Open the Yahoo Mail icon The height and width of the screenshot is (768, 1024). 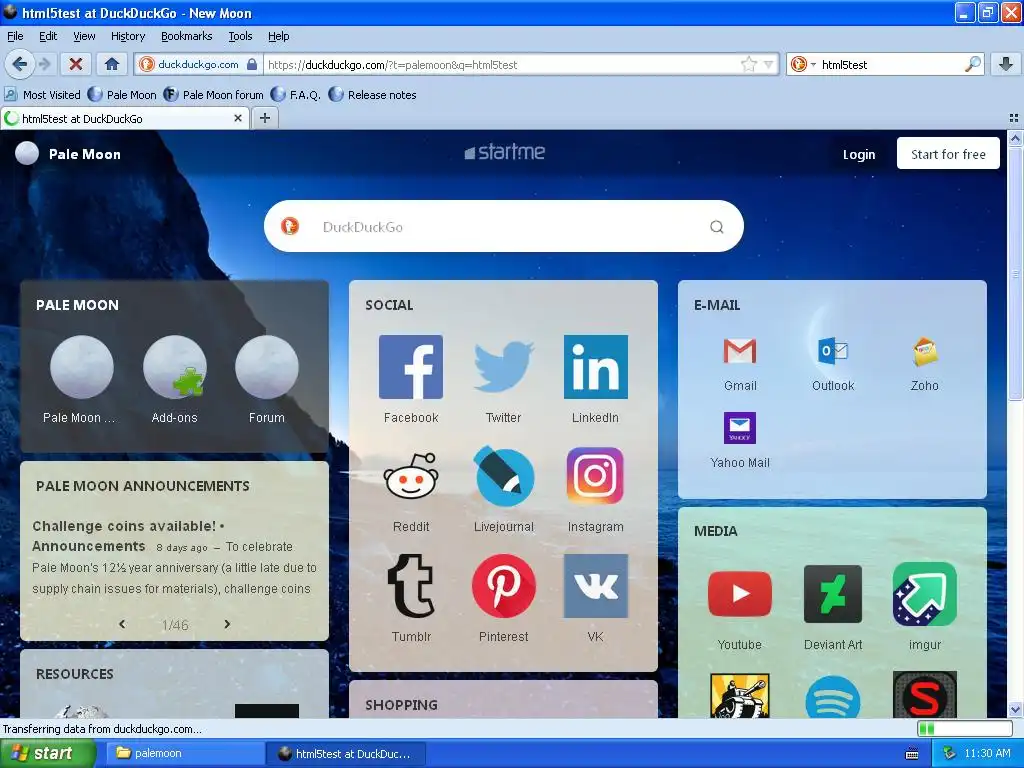(740, 428)
